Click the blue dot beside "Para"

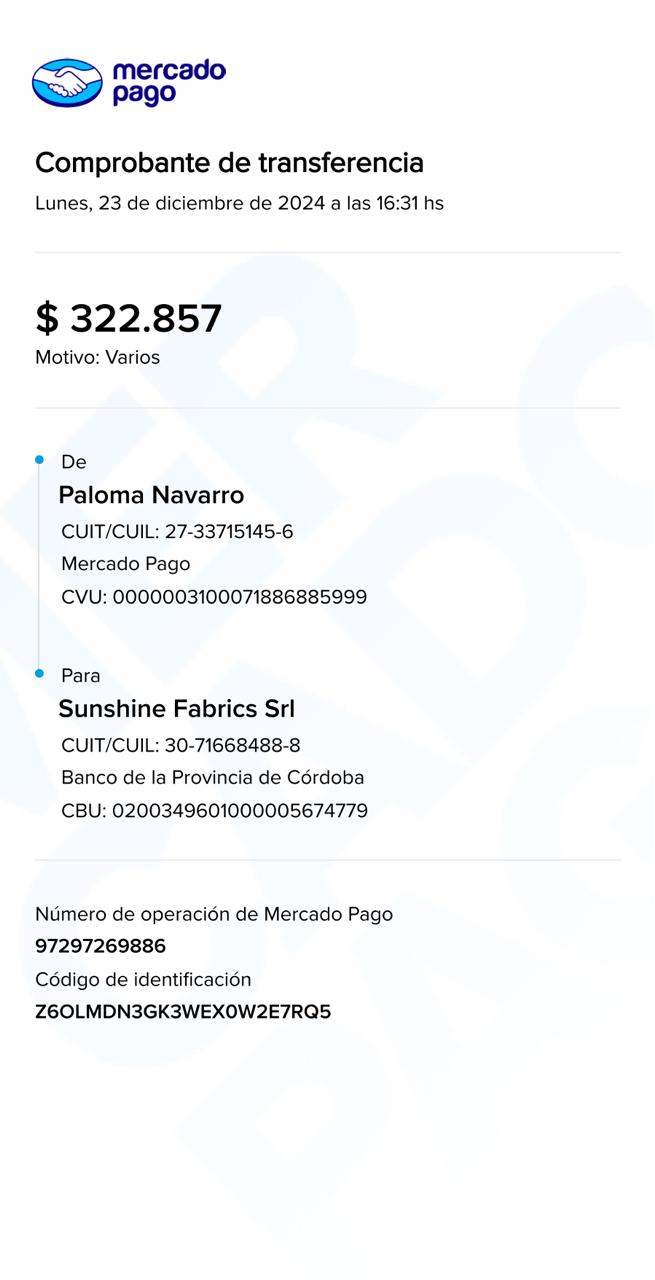(x=39, y=674)
